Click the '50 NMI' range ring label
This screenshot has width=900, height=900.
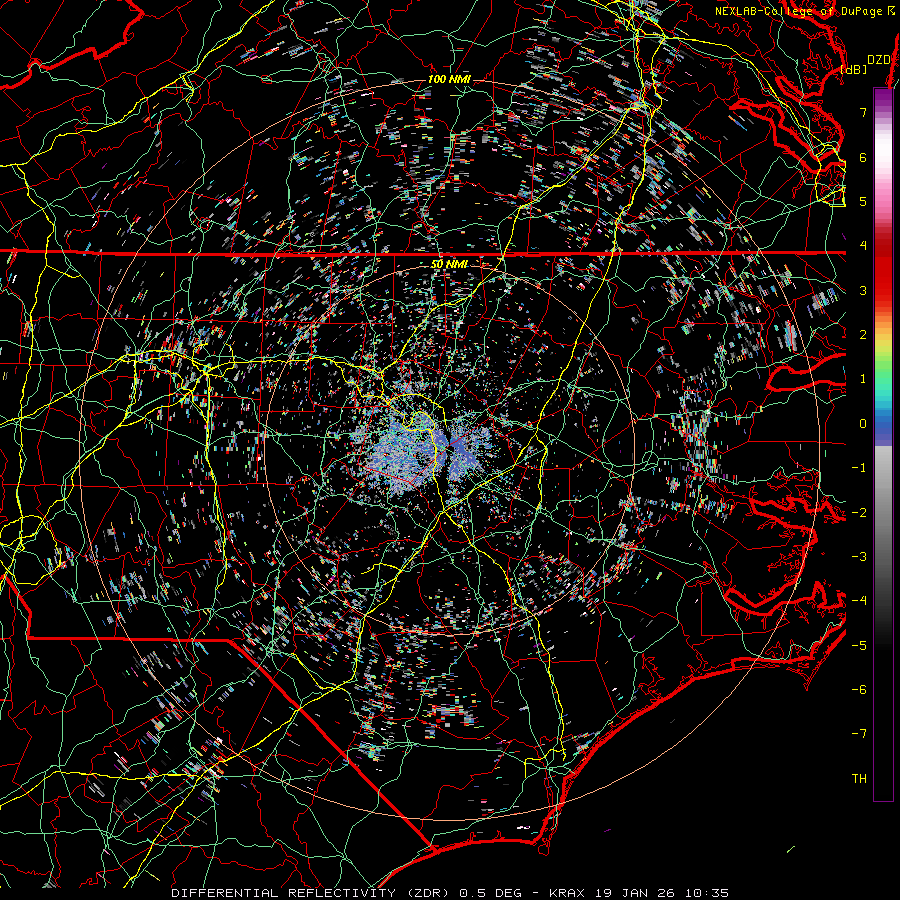[449, 264]
